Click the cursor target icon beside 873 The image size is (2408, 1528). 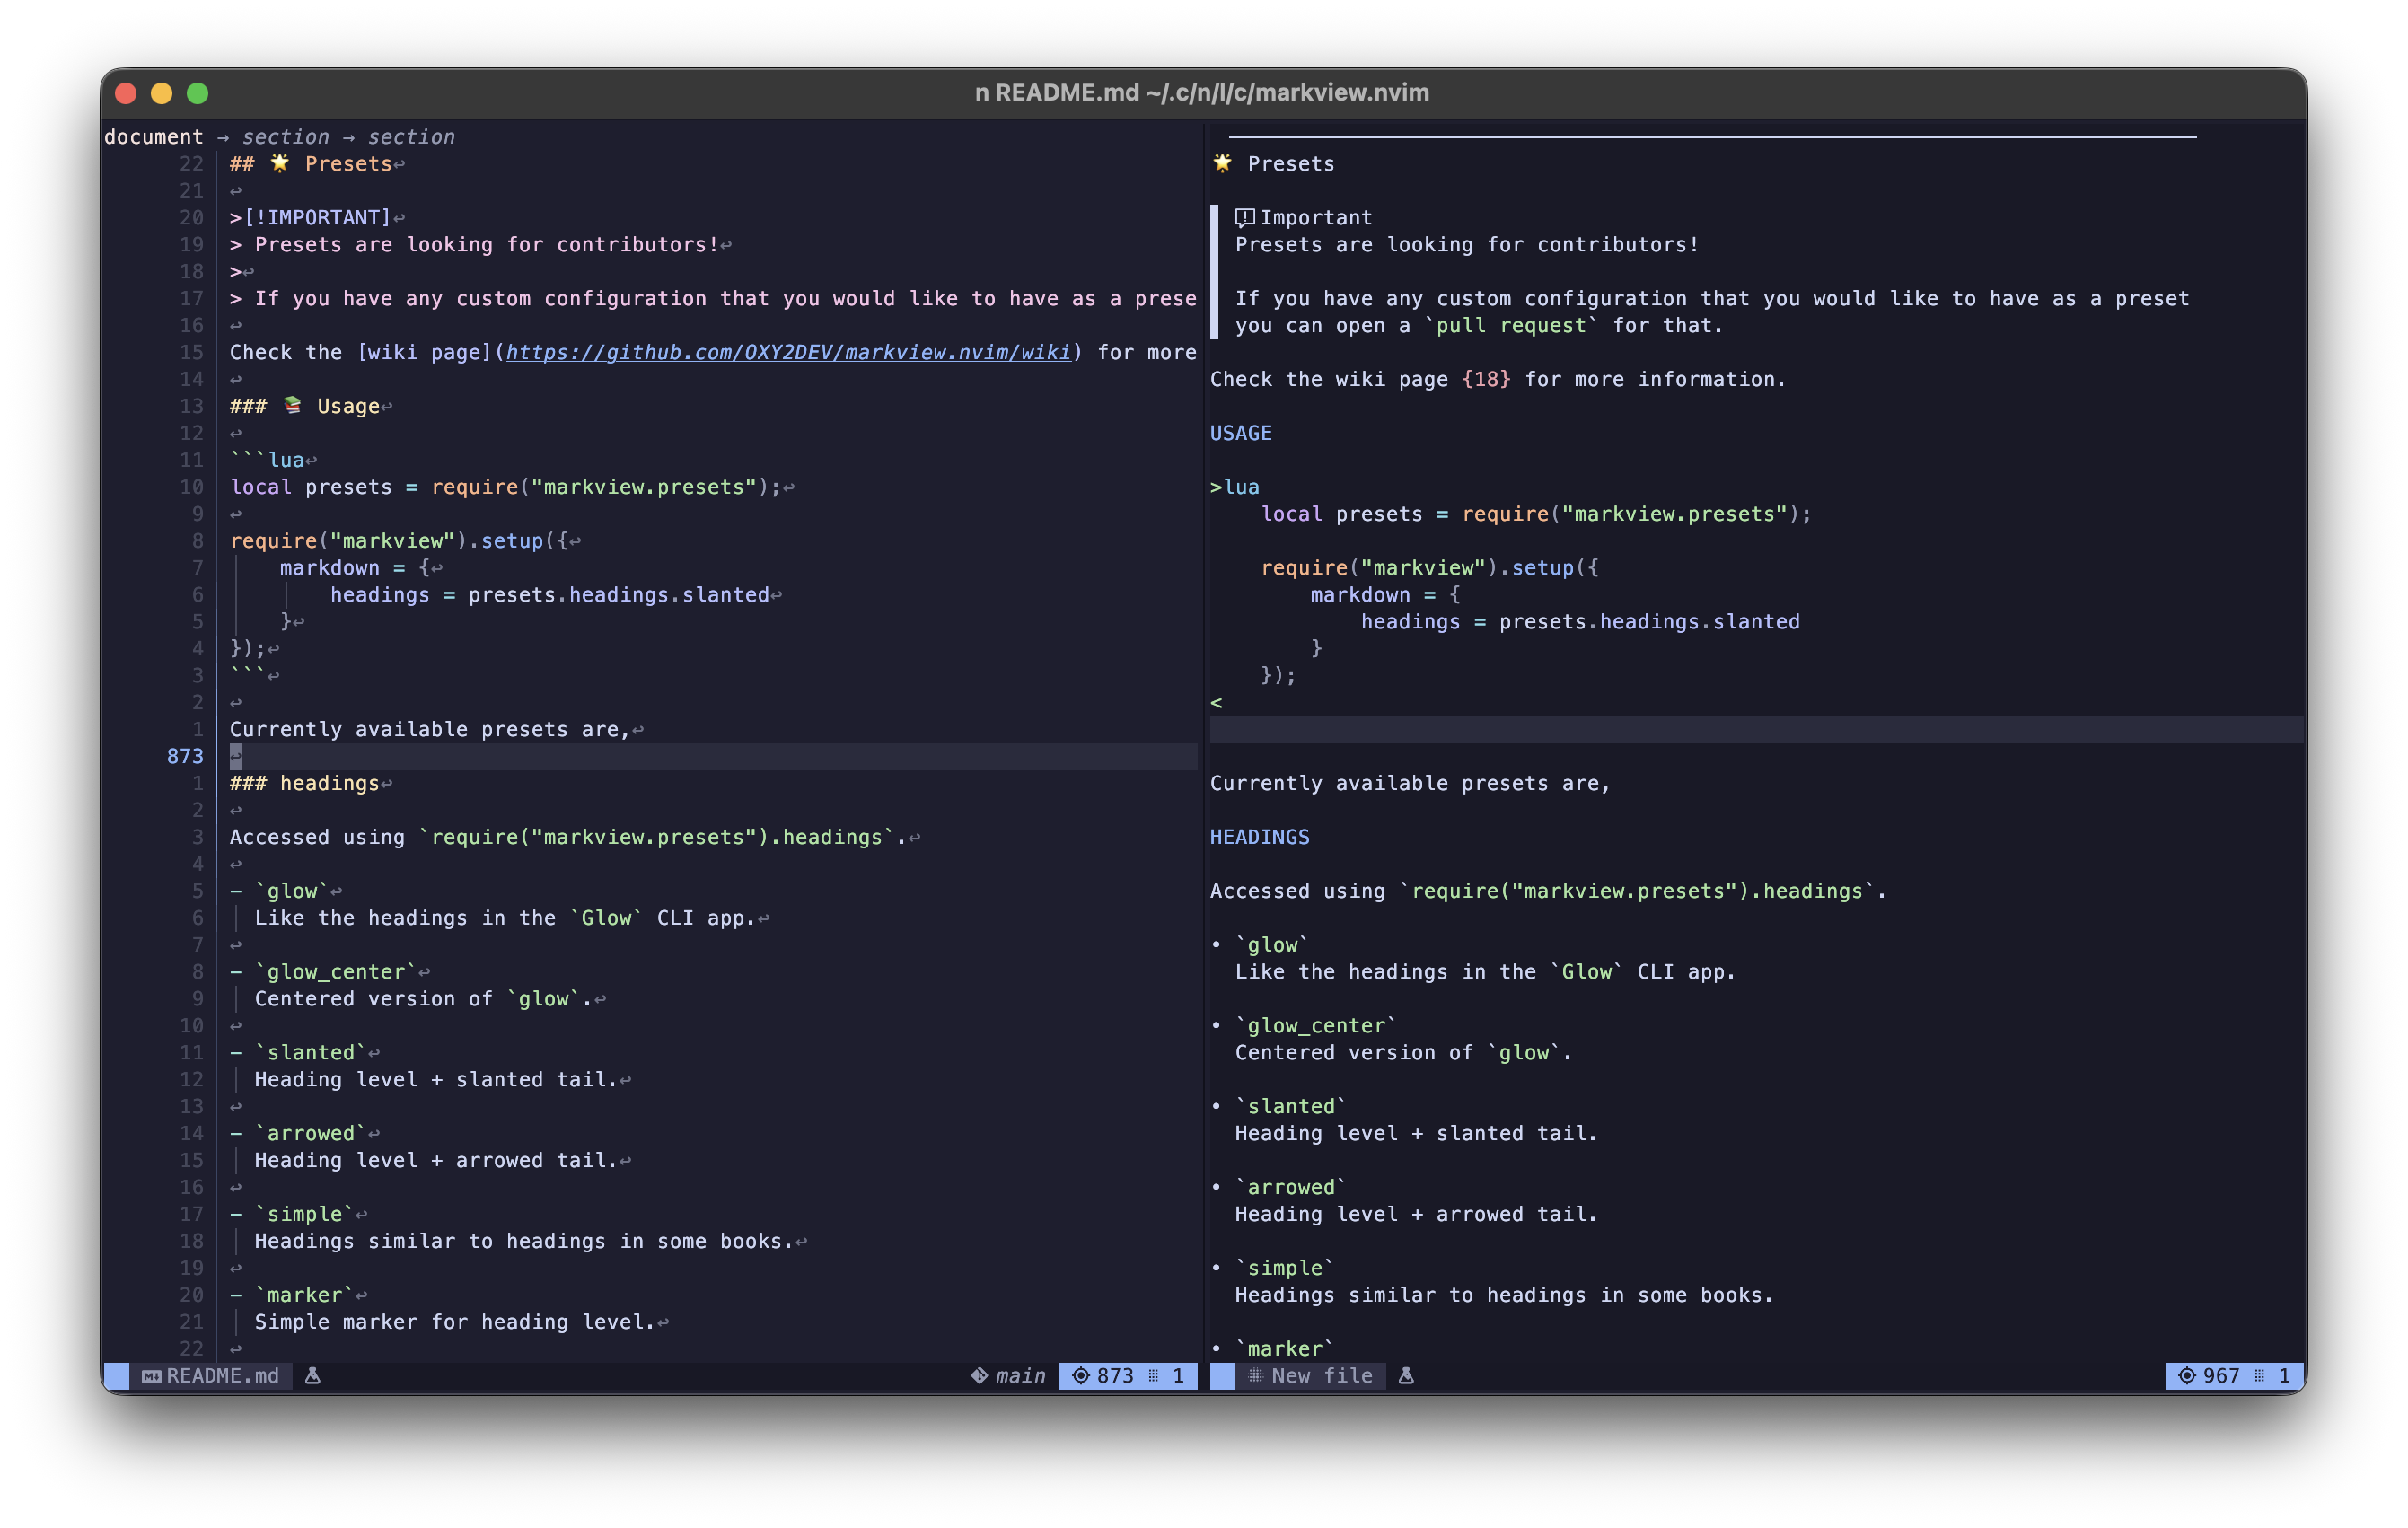click(1080, 1376)
